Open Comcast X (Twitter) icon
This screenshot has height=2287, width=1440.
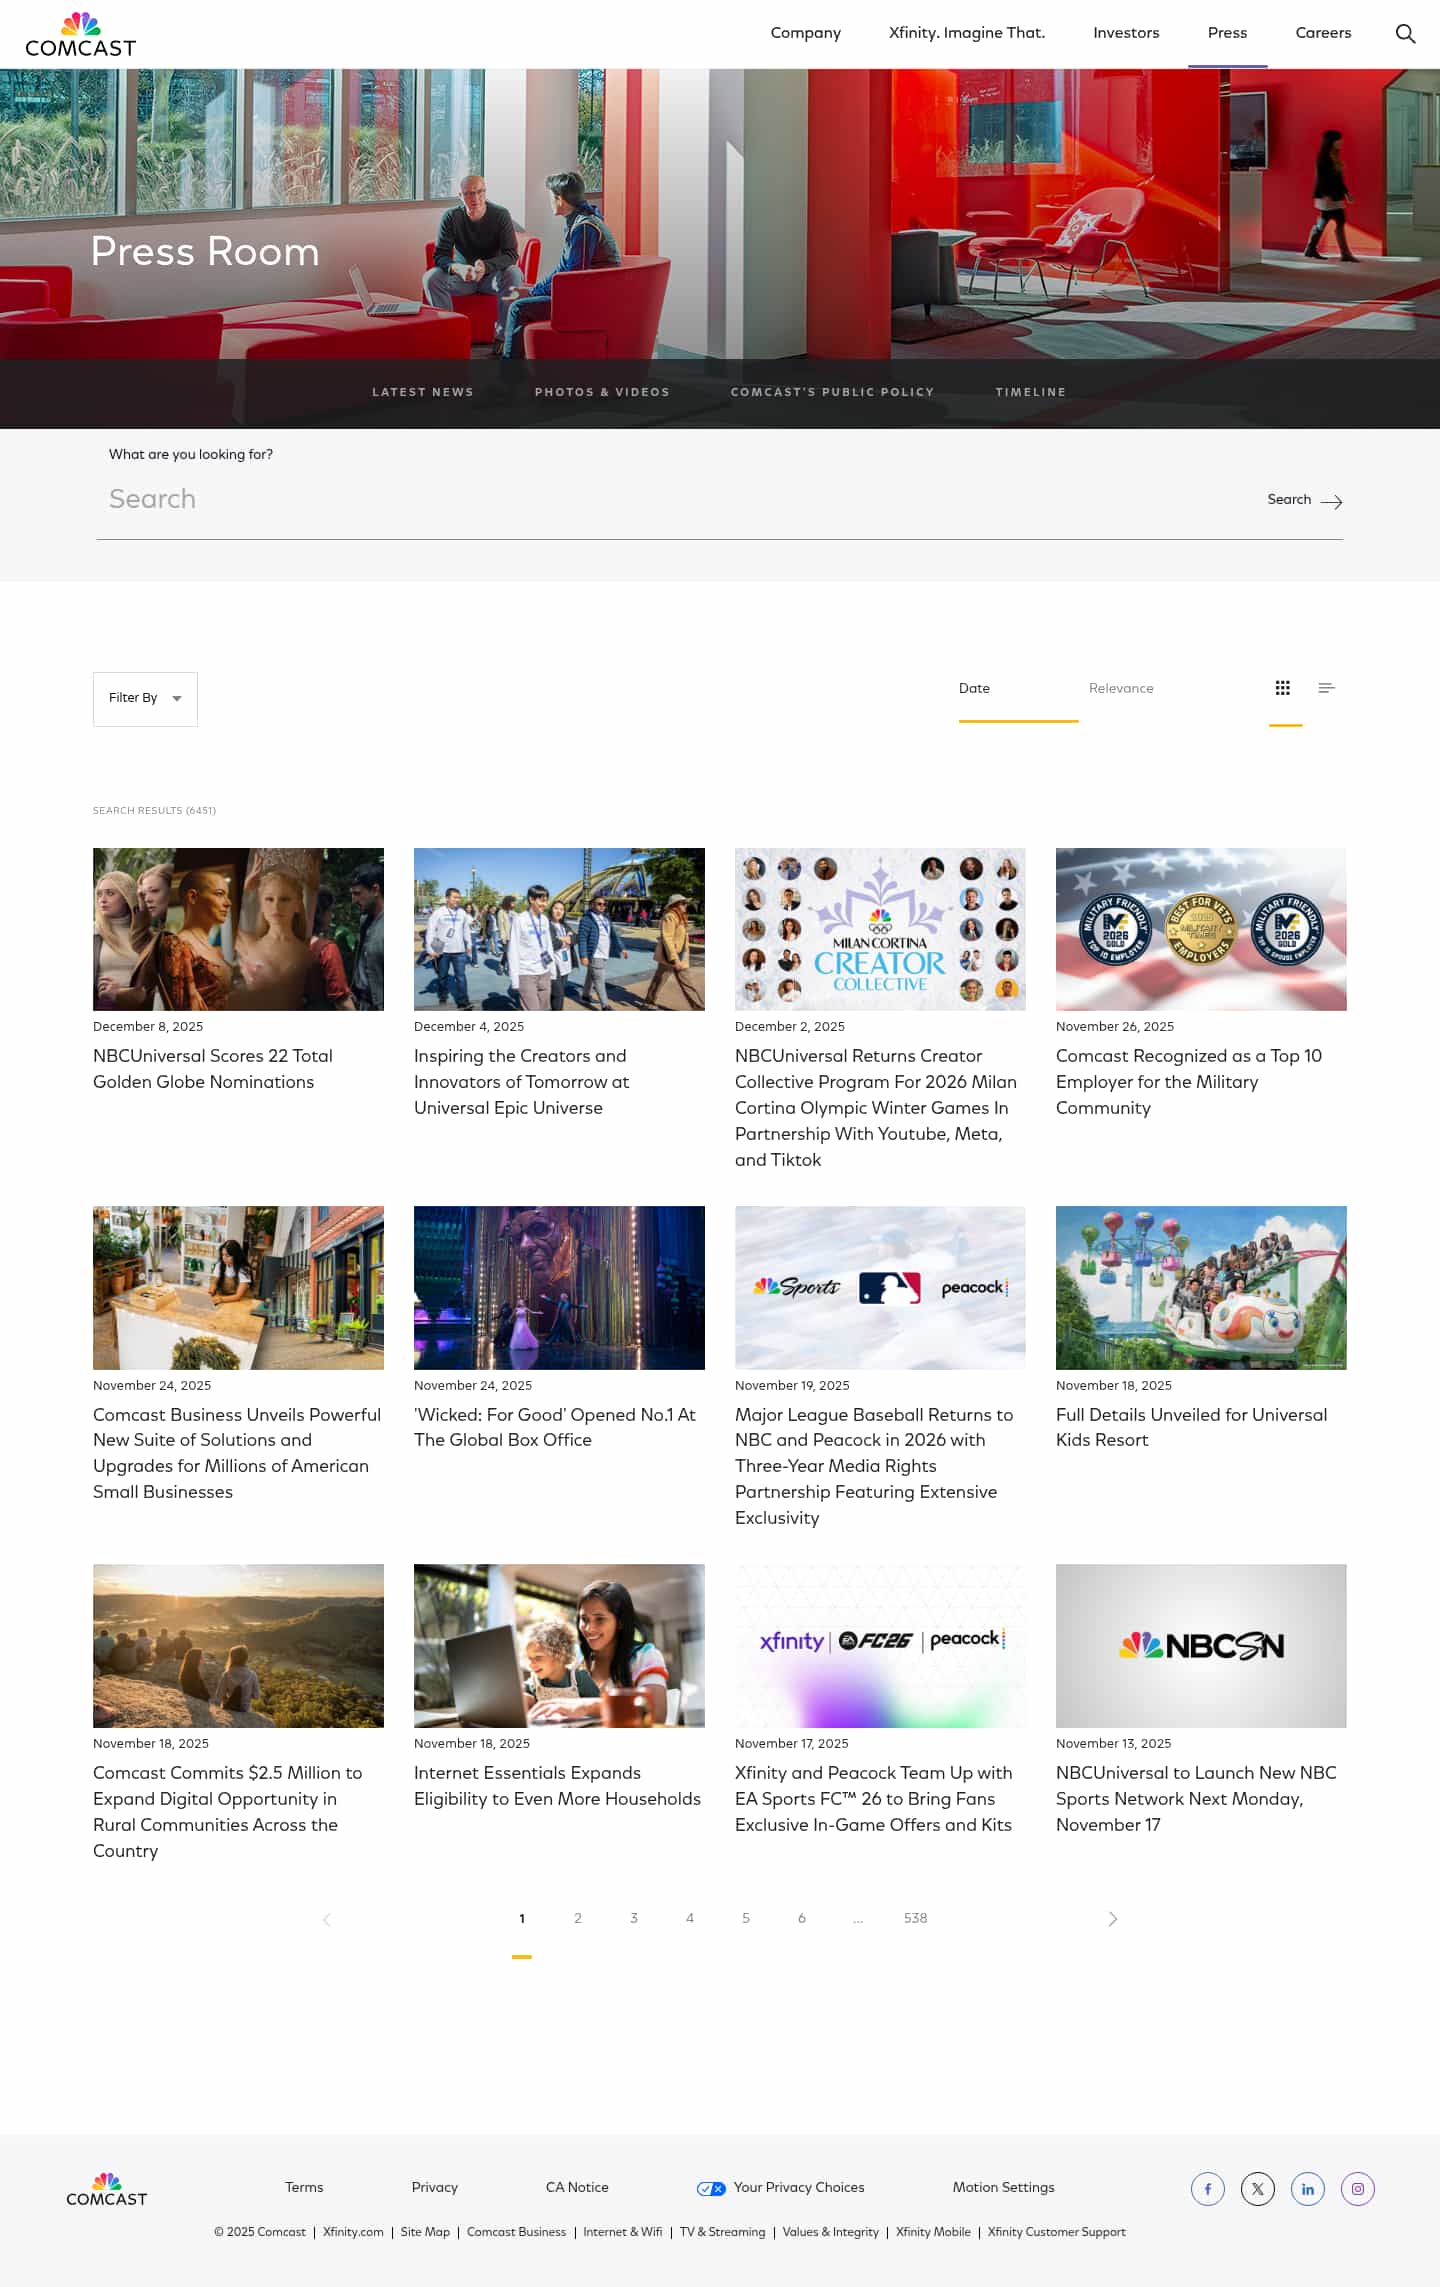1258,2189
